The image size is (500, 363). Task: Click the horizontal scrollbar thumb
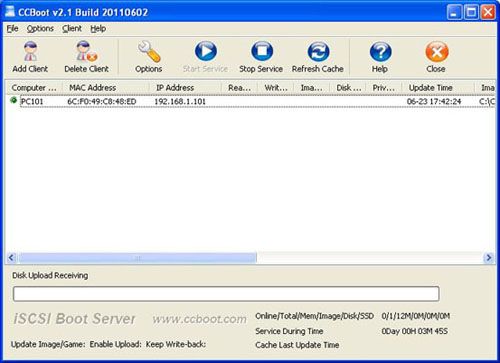click(138, 258)
